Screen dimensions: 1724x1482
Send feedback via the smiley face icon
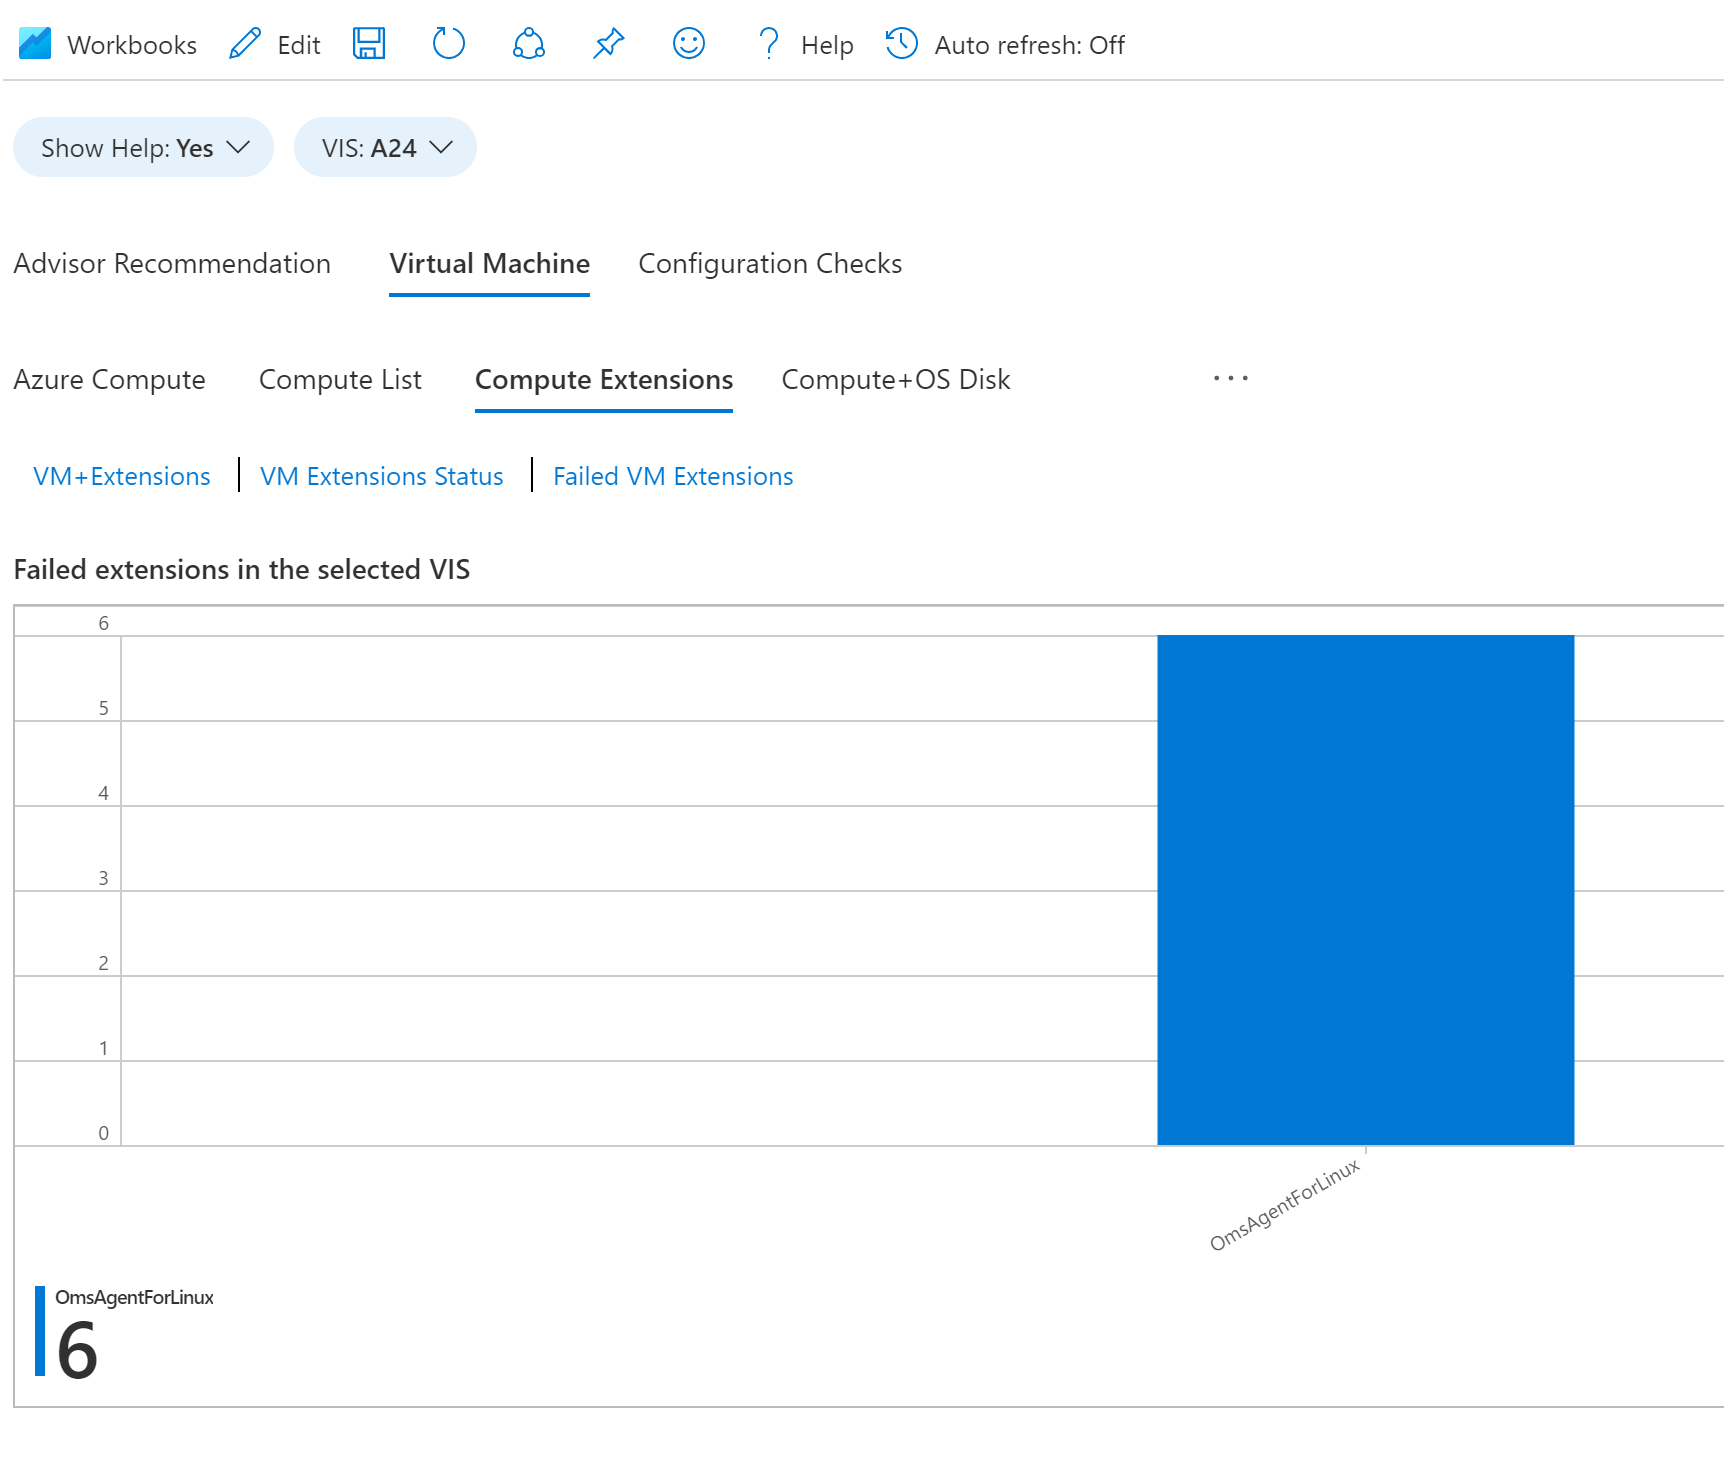click(689, 44)
